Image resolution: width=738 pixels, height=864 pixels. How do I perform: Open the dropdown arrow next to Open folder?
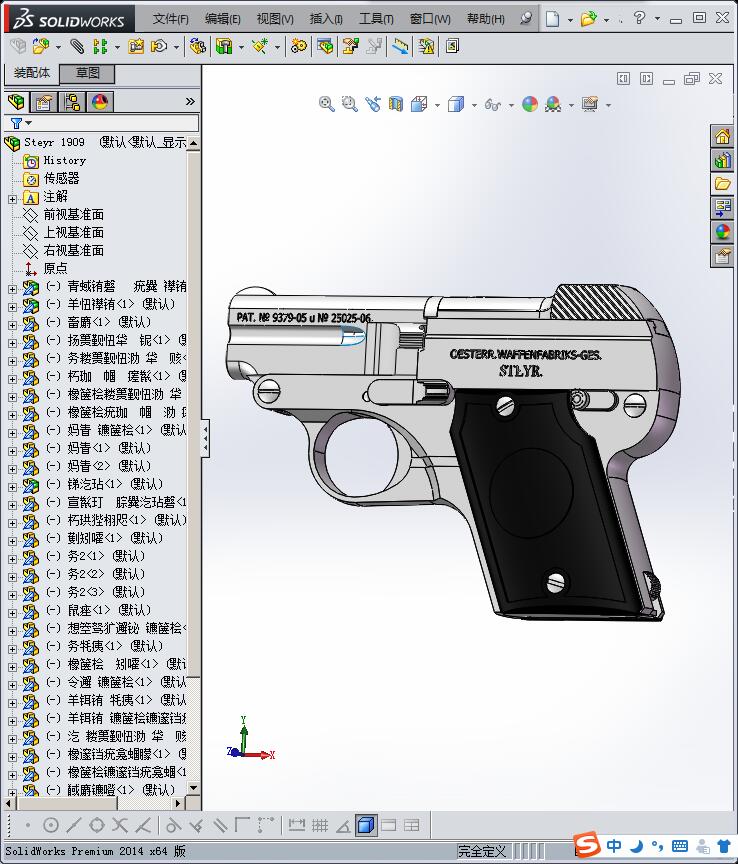point(606,20)
